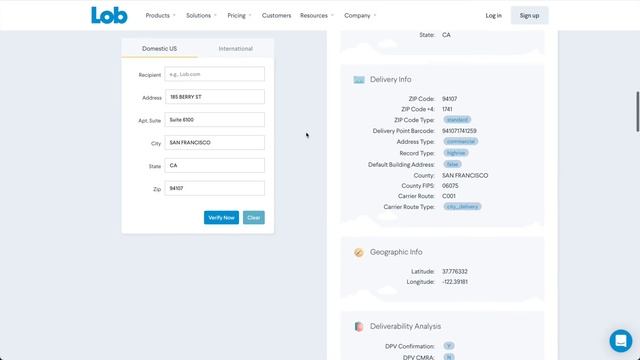Open the Customers page
This screenshot has width=640, height=360.
[276, 16]
